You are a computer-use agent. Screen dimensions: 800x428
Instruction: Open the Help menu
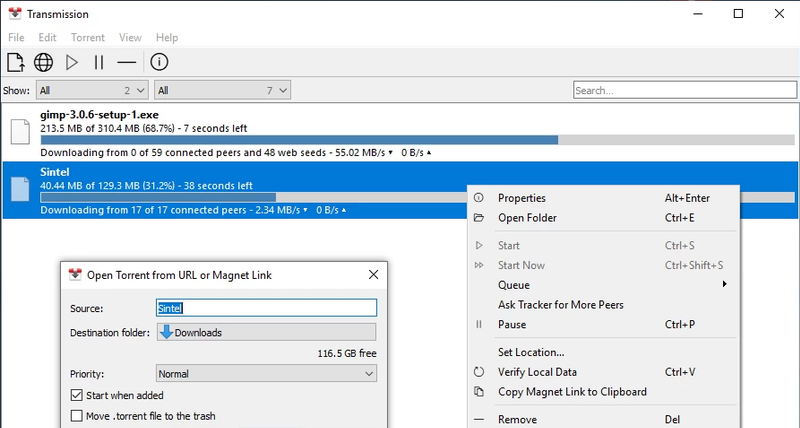click(x=167, y=37)
